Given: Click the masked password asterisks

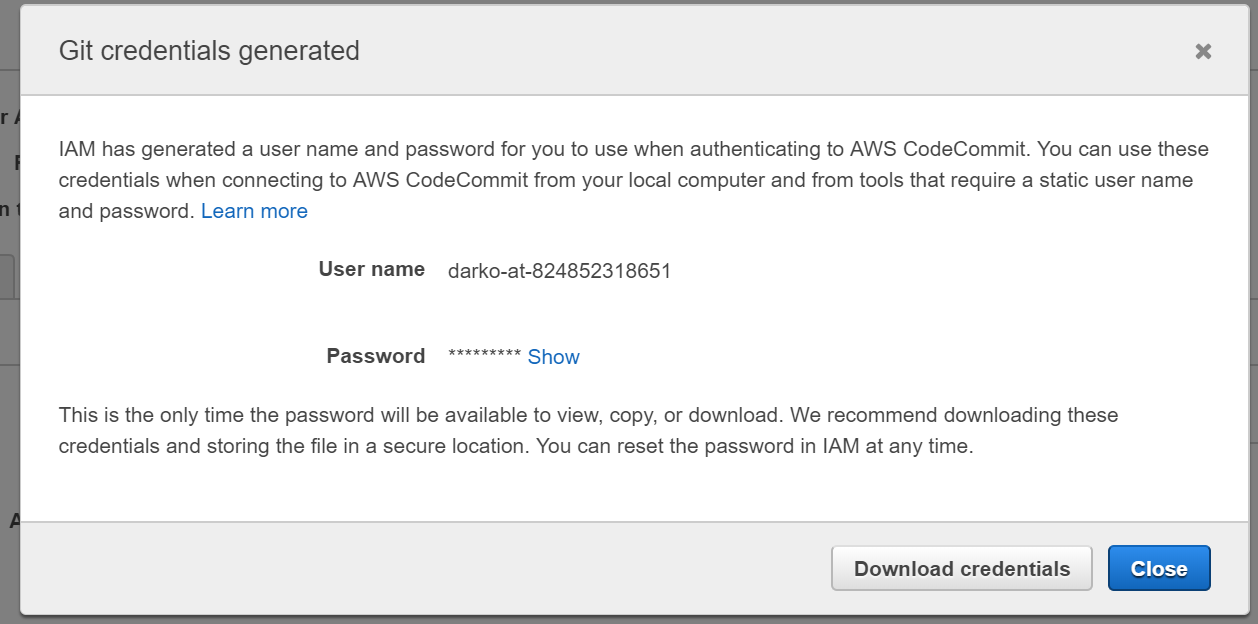Looking at the screenshot, I should [x=485, y=356].
